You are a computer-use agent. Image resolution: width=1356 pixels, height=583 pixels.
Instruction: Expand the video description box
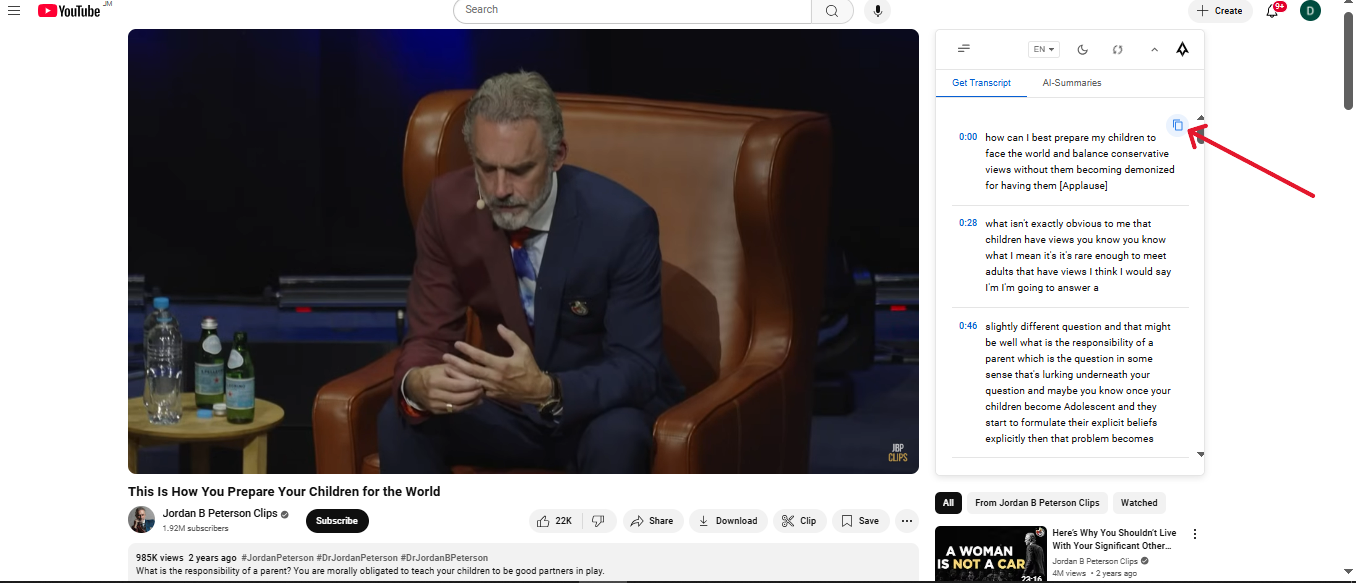pos(523,563)
